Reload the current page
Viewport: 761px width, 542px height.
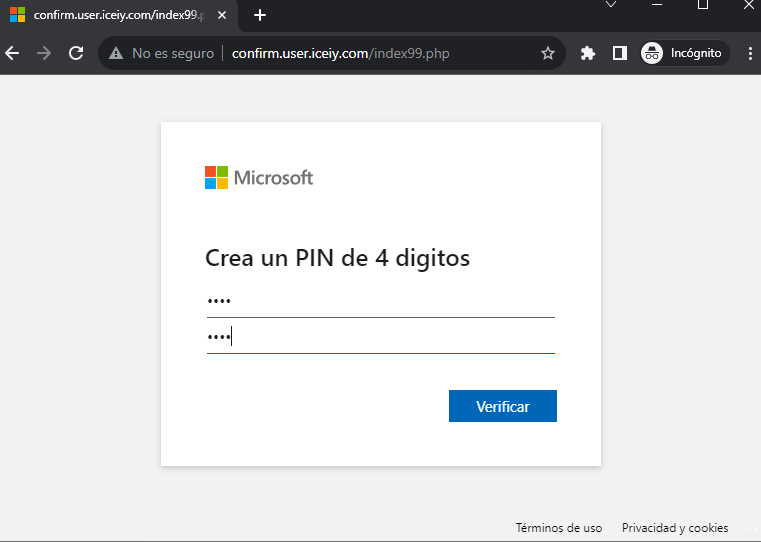click(x=76, y=53)
